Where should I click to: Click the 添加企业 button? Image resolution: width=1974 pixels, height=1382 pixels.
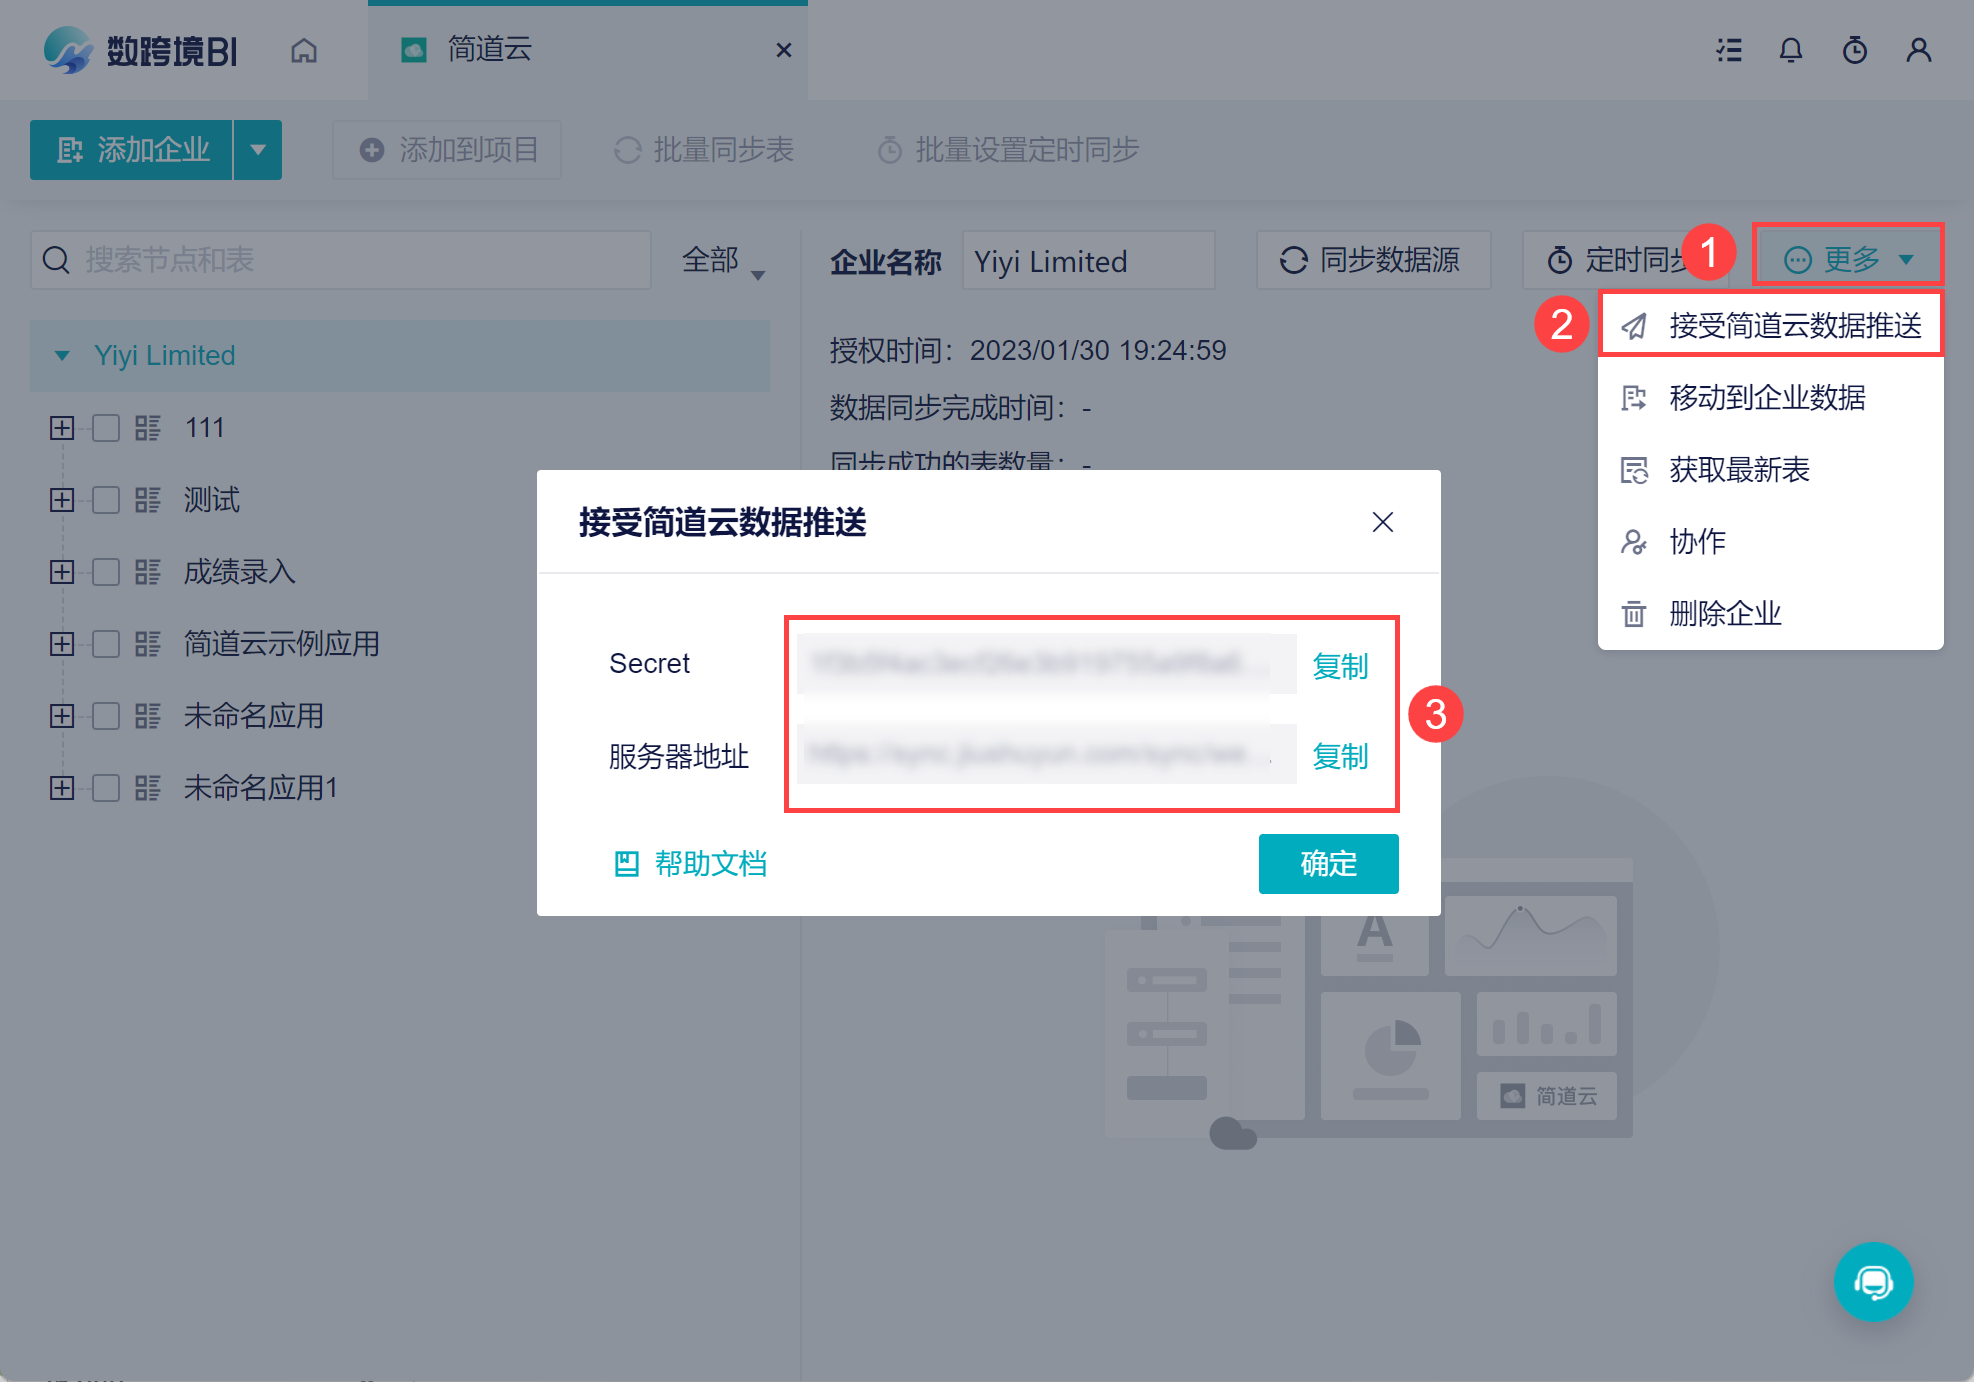pyautogui.click(x=132, y=150)
